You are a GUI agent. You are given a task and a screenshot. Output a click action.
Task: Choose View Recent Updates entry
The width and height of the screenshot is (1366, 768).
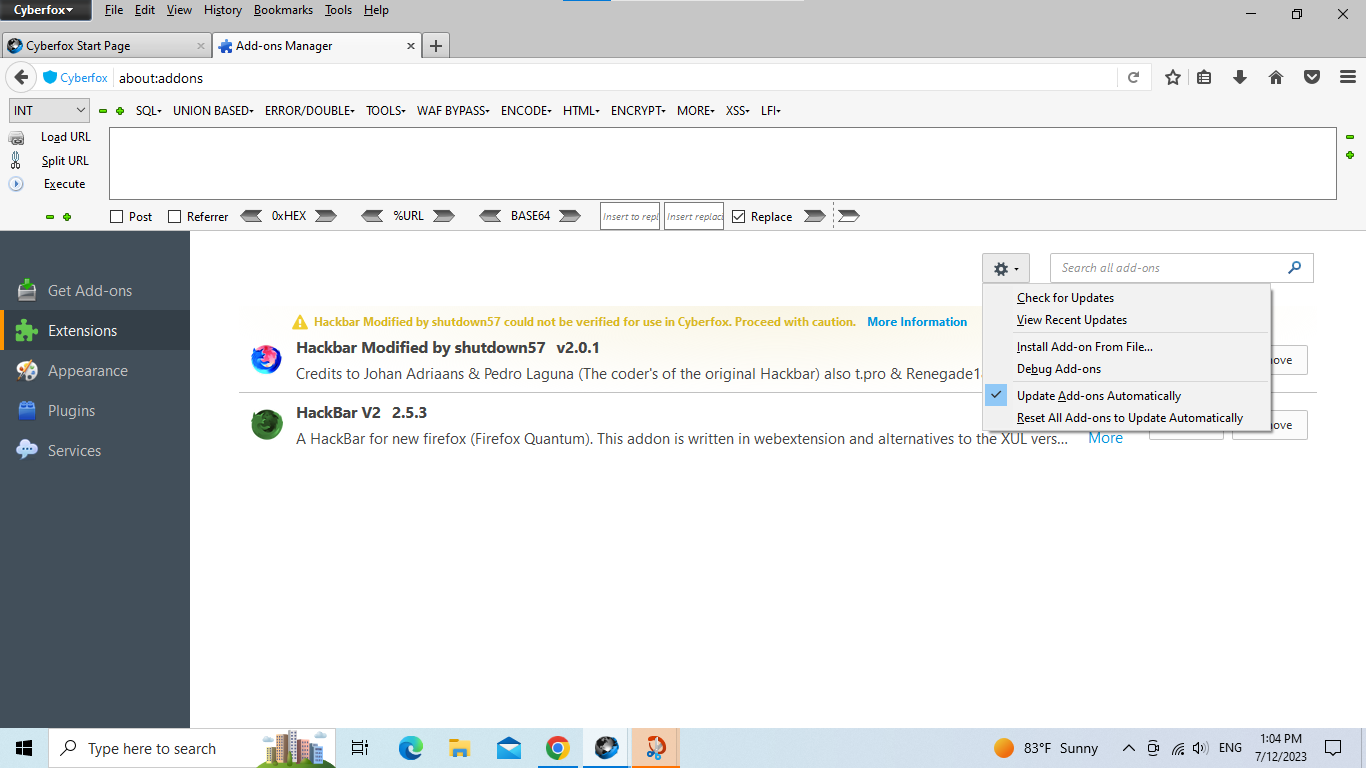click(1127, 320)
